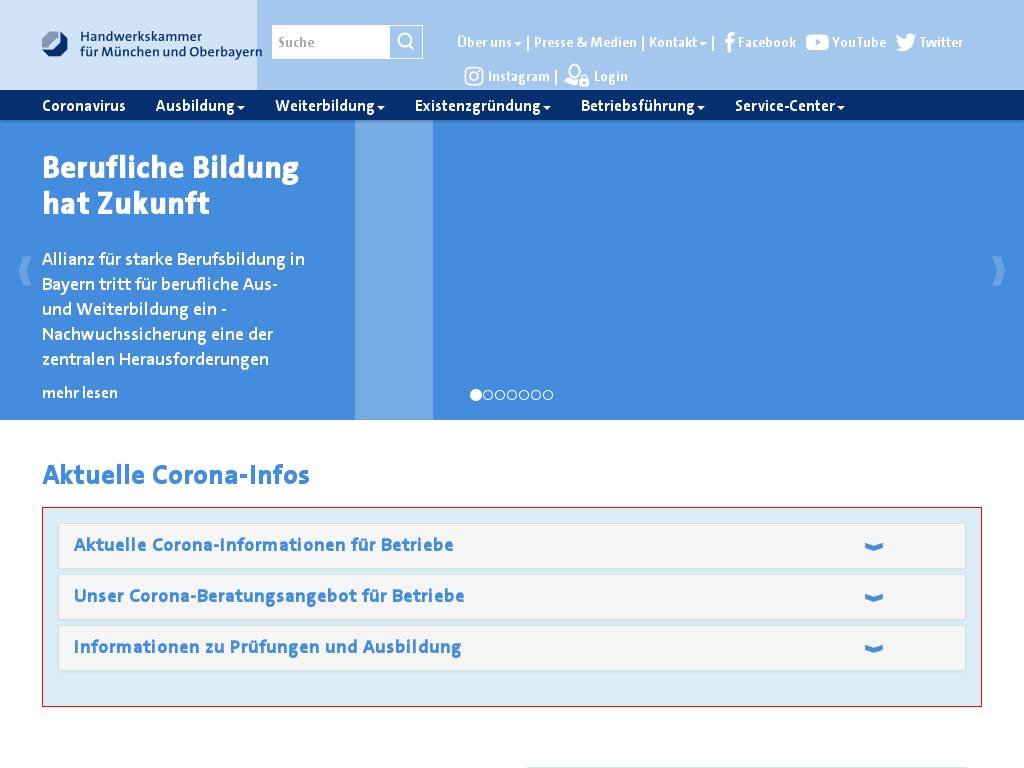1024x768 pixels.
Task: Open the YouTube icon link
Action: [x=817, y=42]
